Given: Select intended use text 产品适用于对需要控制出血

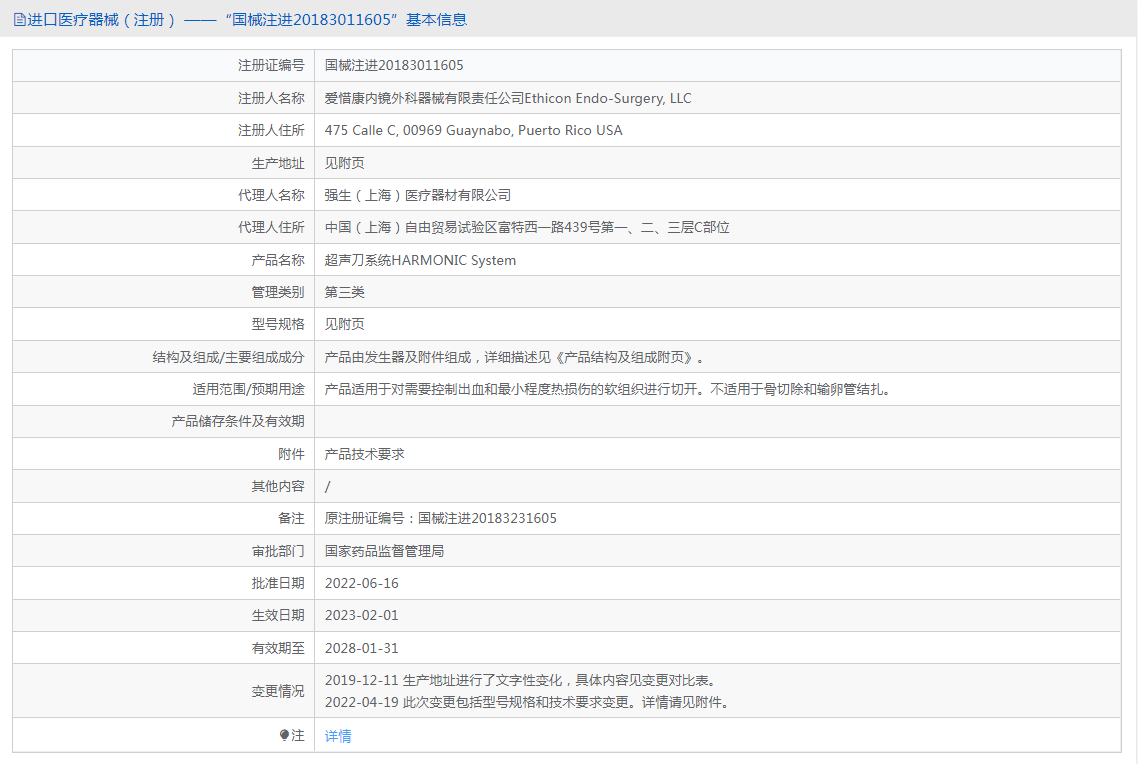Looking at the screenshot, I should click(404, 389).
